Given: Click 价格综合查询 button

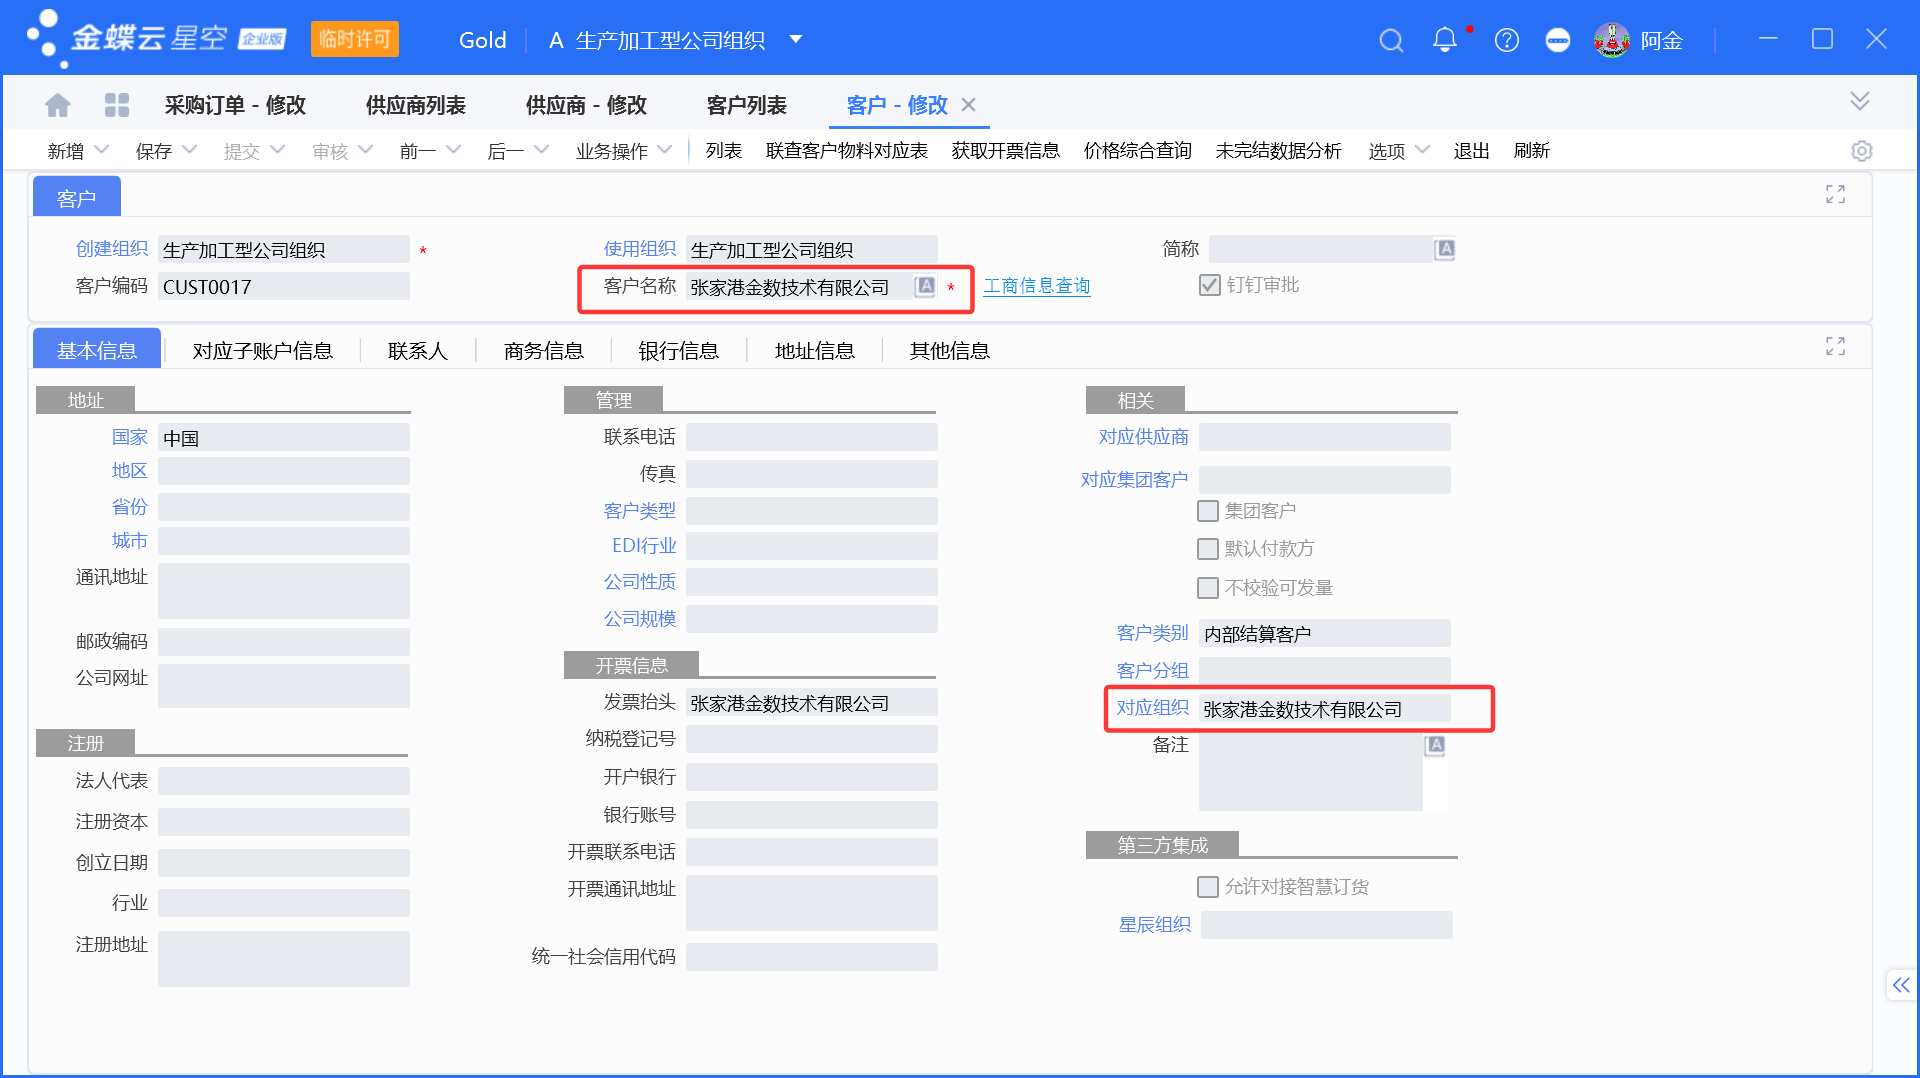Looking at the screenshot, I should [1138, 151].
